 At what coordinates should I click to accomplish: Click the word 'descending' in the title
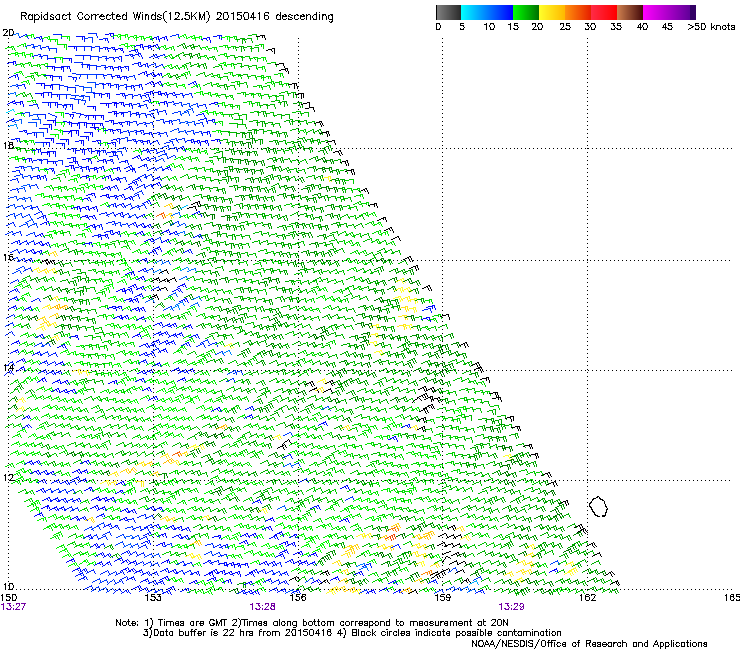pos(304,17)
